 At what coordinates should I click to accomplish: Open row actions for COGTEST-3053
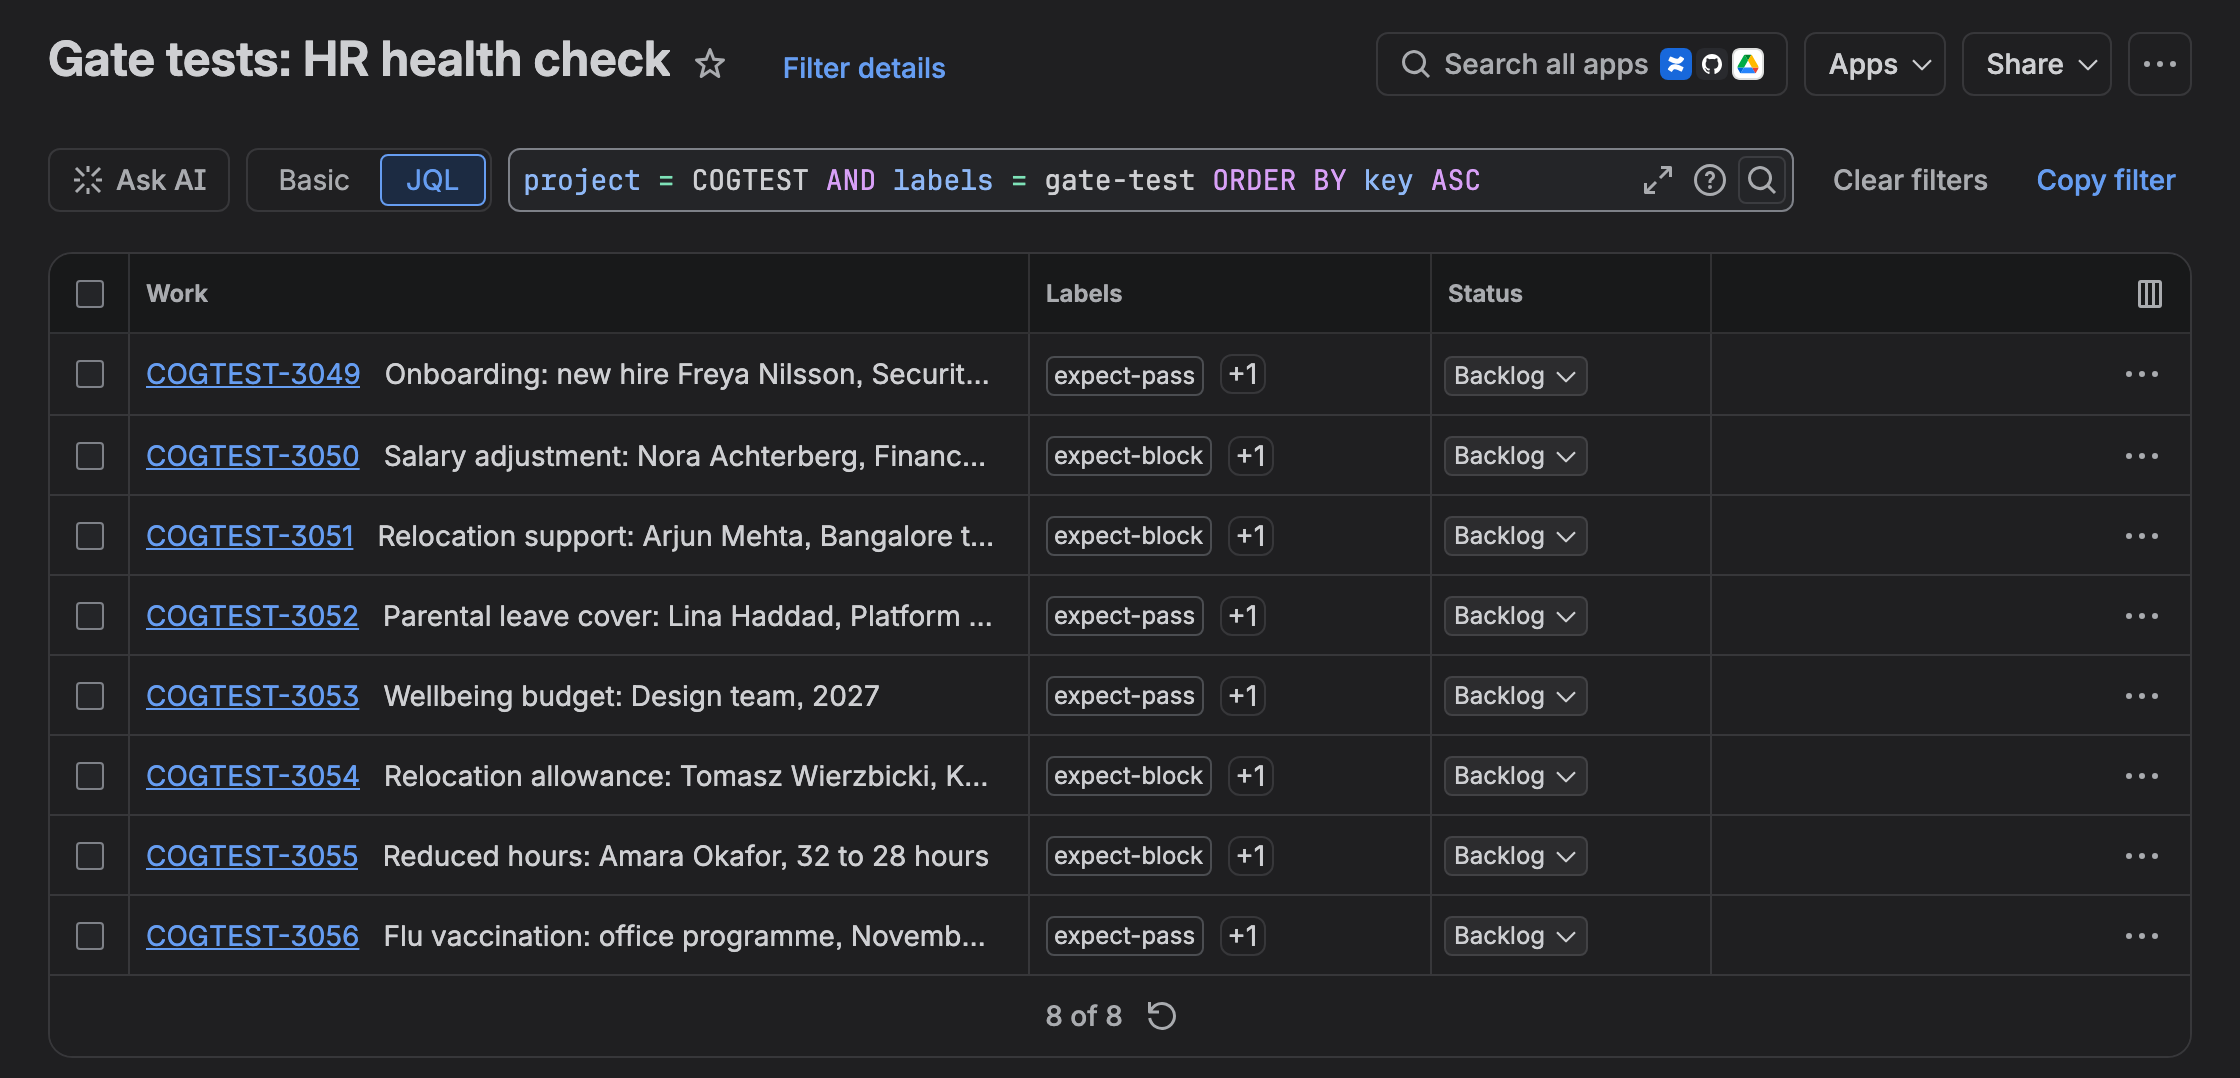point(2141,696)
